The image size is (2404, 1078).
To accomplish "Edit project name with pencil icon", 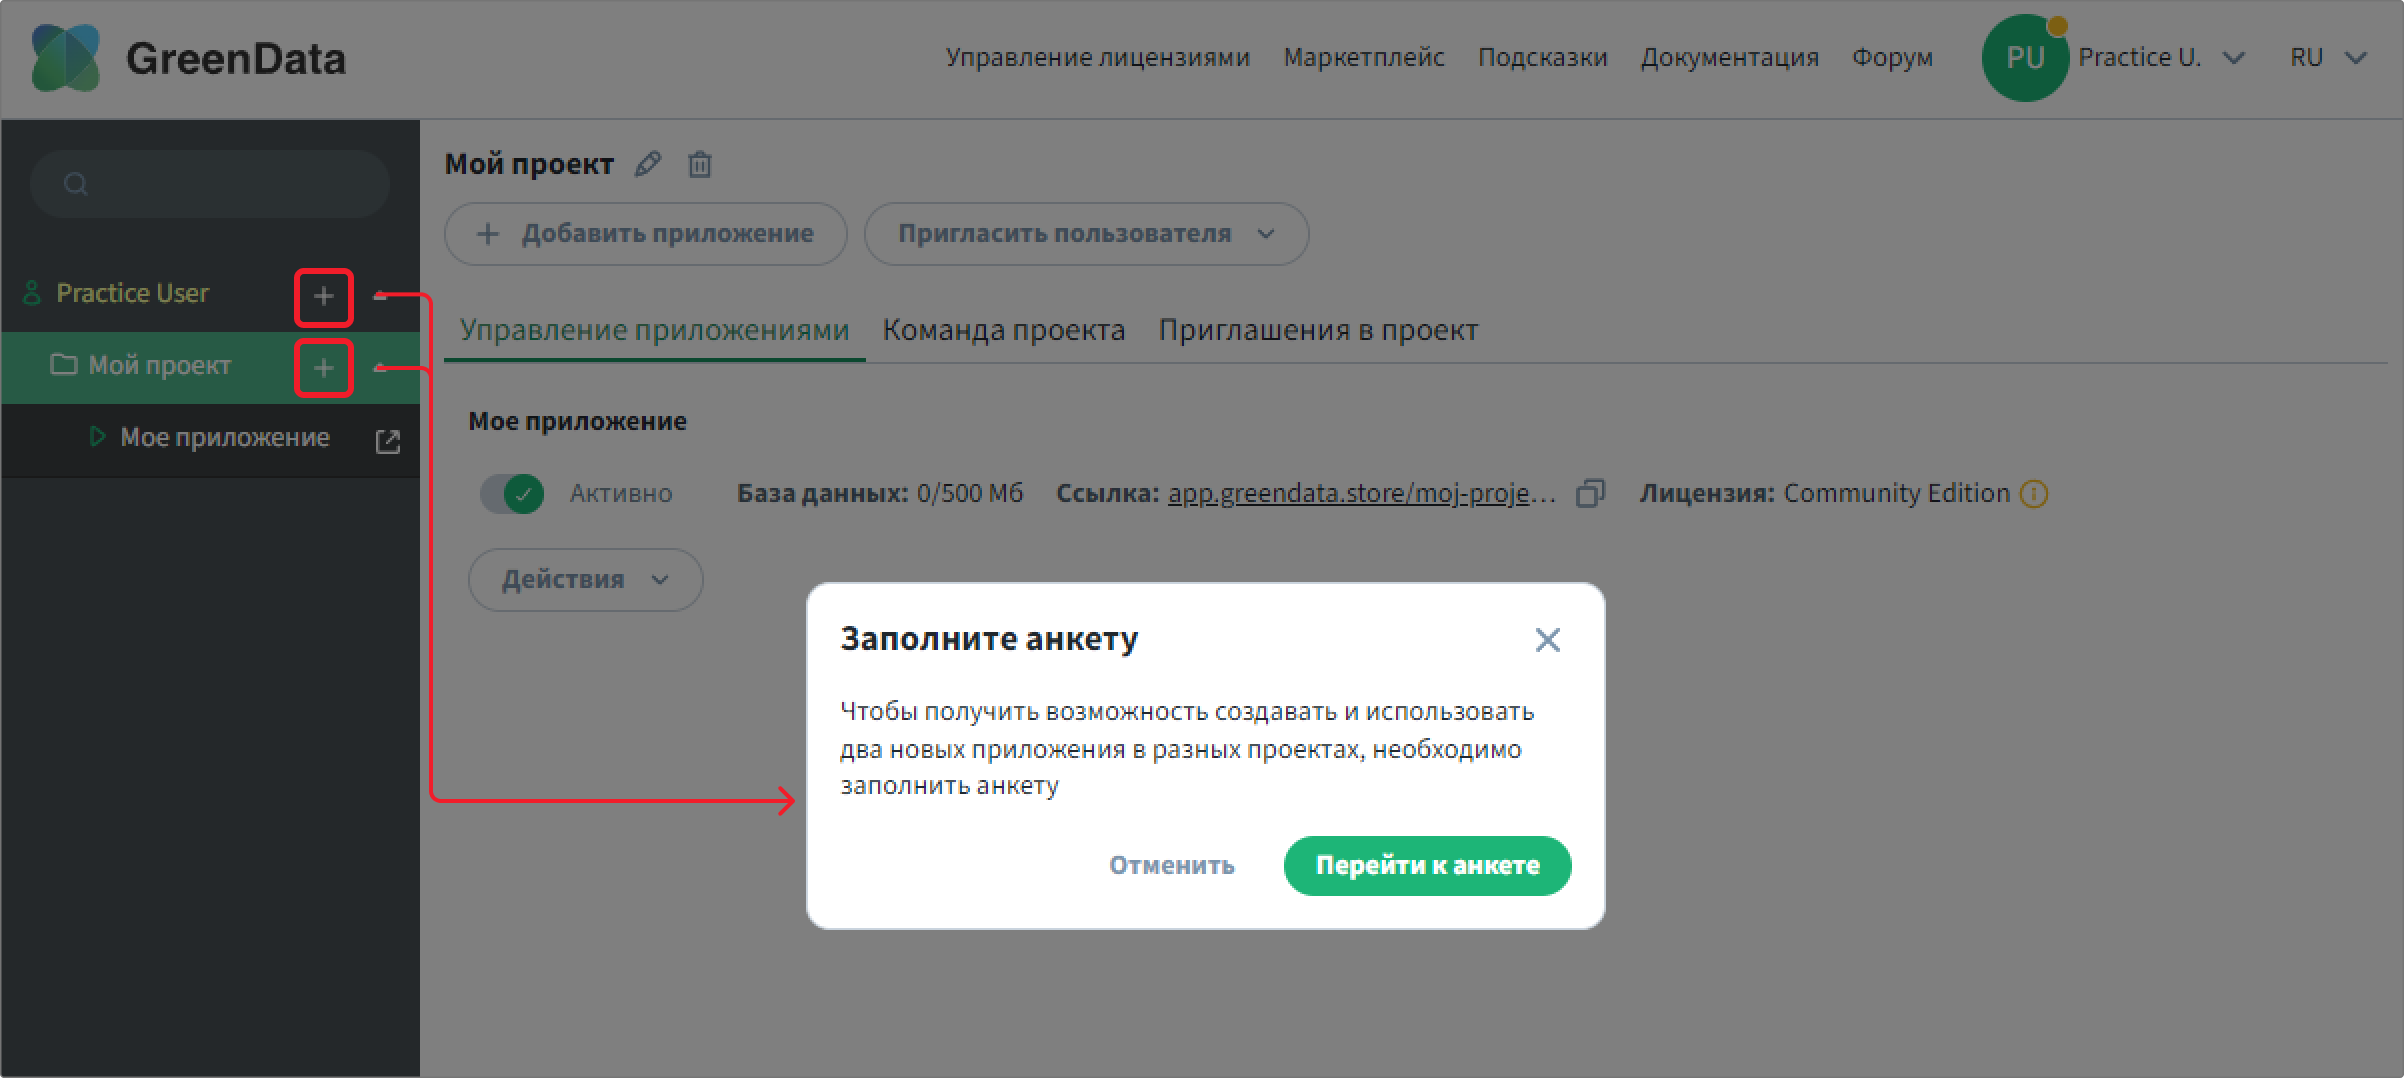I will (648, 163).
